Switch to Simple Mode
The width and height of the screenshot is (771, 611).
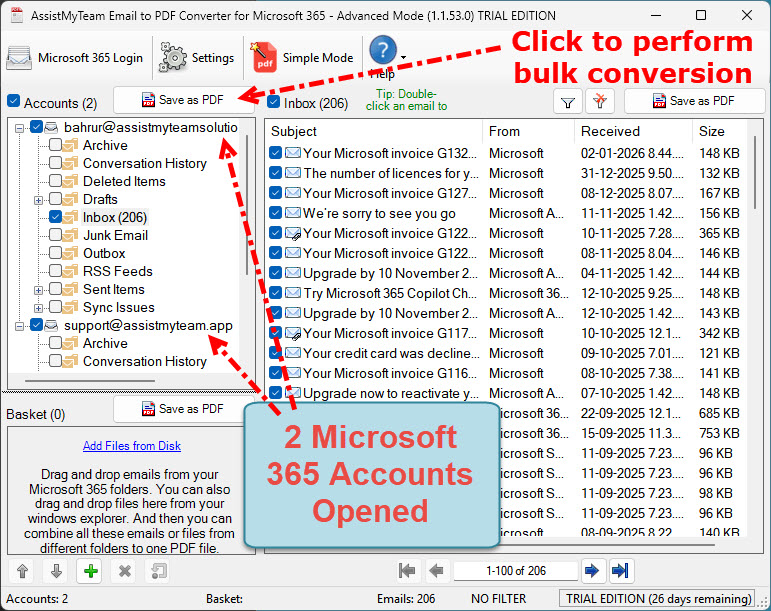(x=303, y=57)
